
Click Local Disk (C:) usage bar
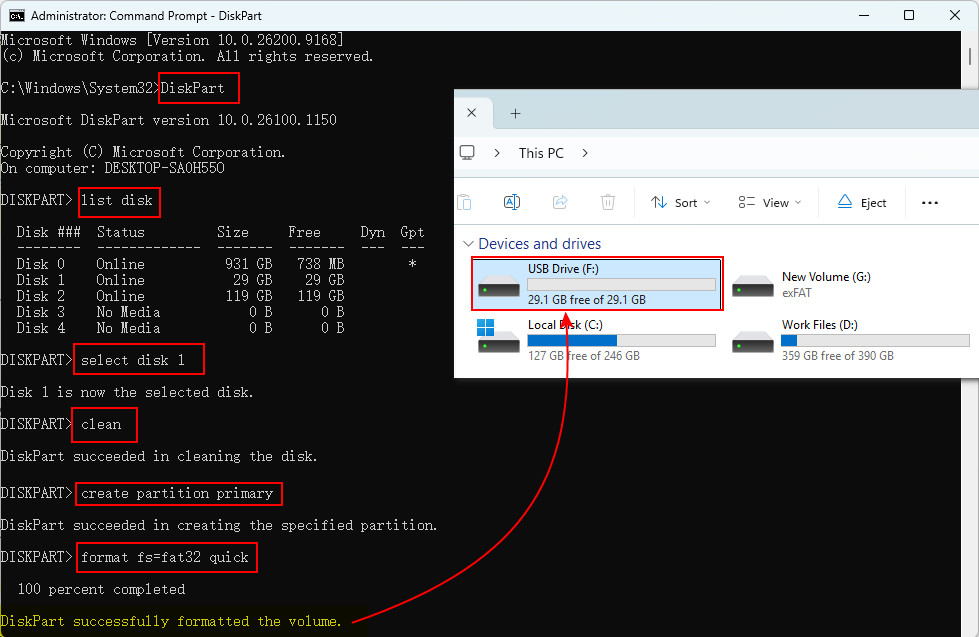(x=621, y=340)
